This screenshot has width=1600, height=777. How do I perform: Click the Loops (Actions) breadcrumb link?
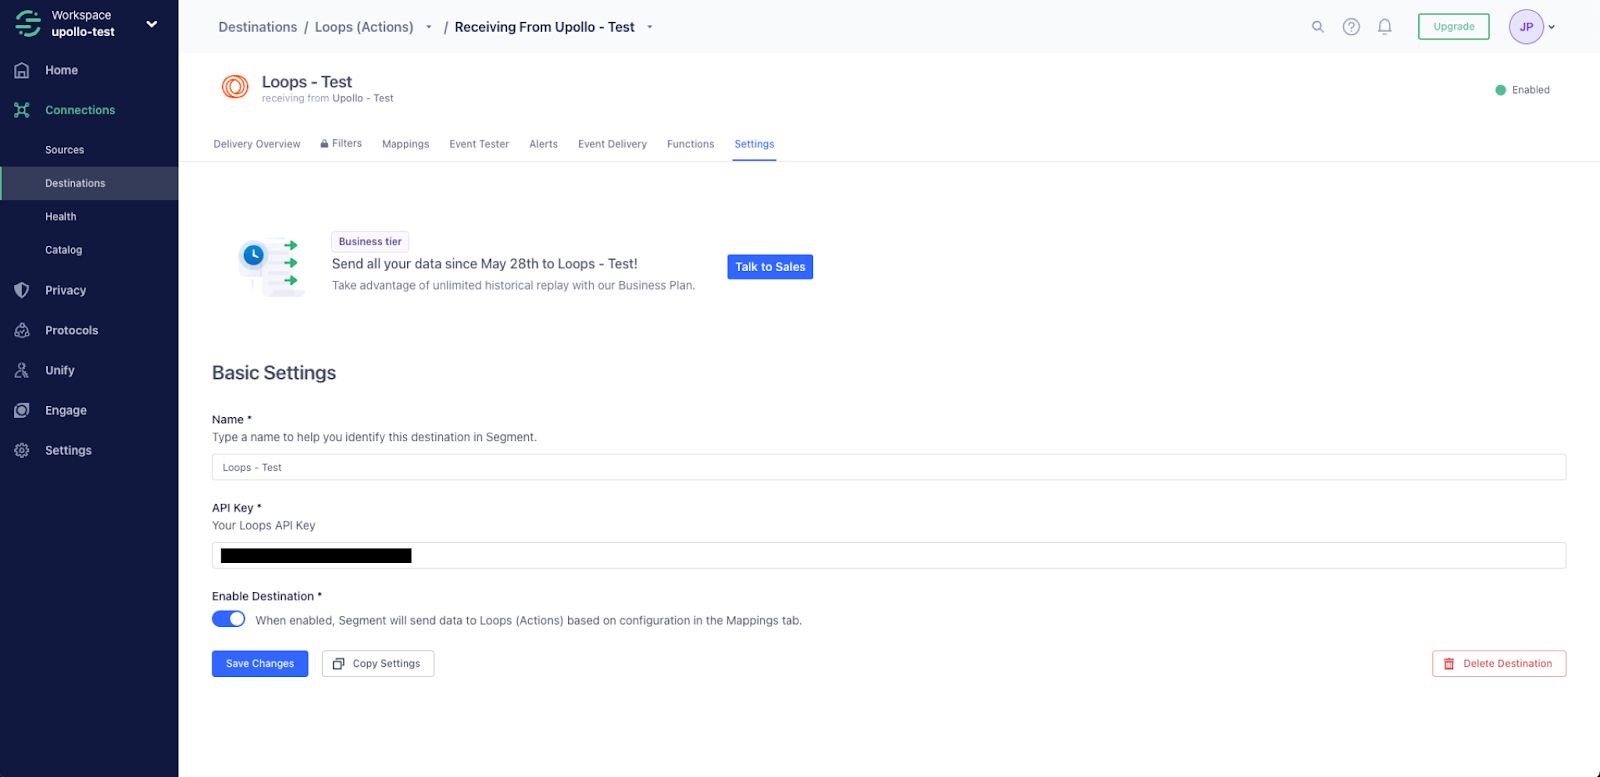364,27
